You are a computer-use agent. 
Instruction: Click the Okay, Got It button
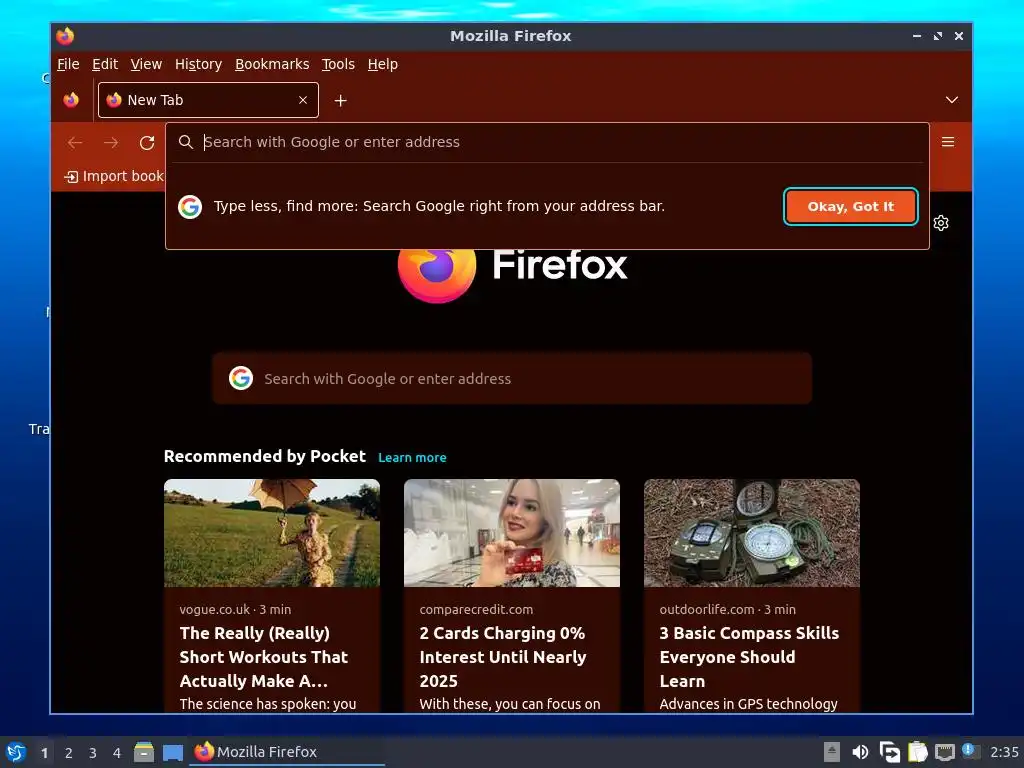click(x=851, y=206)
